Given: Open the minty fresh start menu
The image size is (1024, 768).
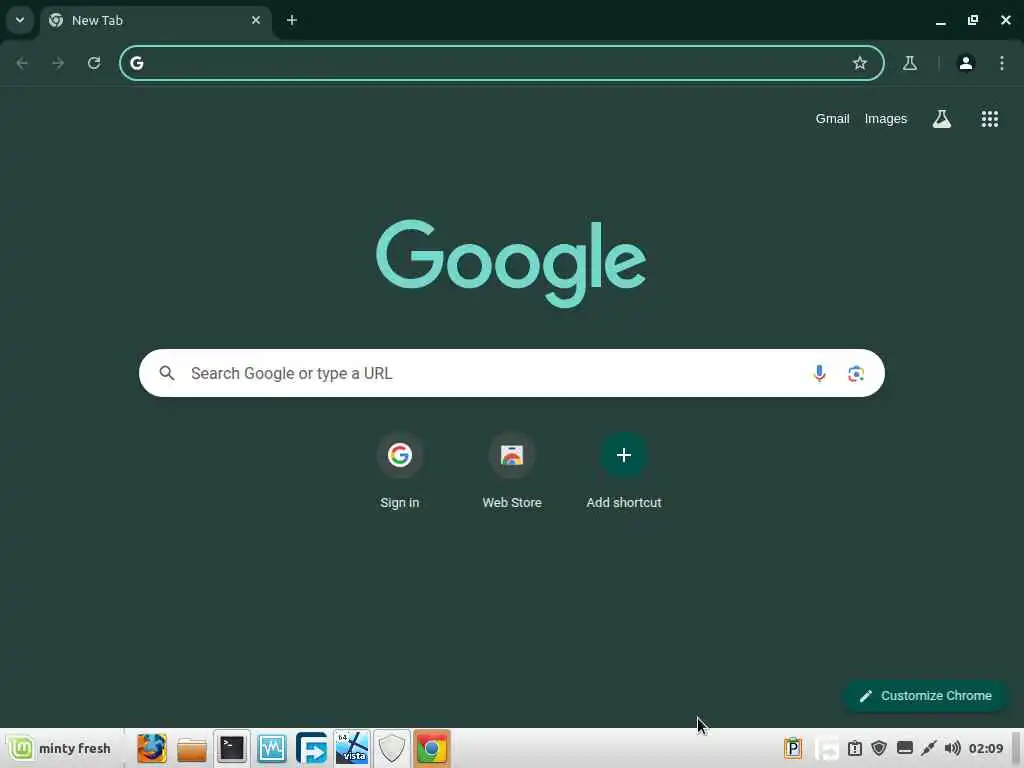Looking at the screenshot, I should tap(60, 748).
